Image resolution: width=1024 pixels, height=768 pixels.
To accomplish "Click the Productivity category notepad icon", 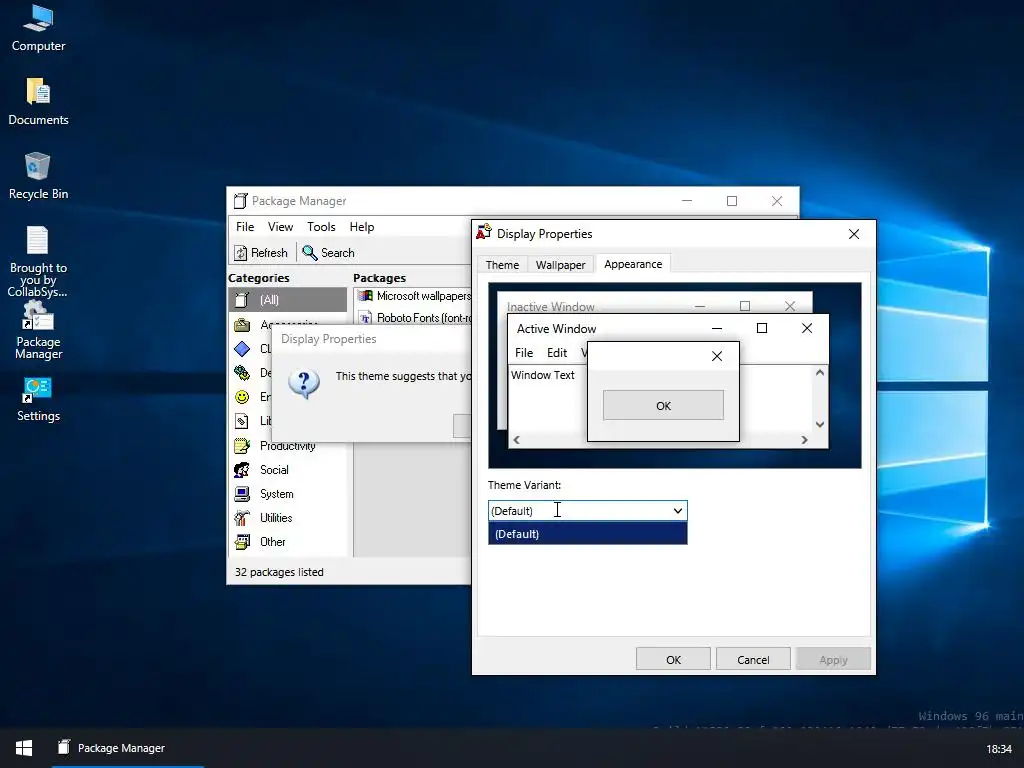I will pos(242,446).
